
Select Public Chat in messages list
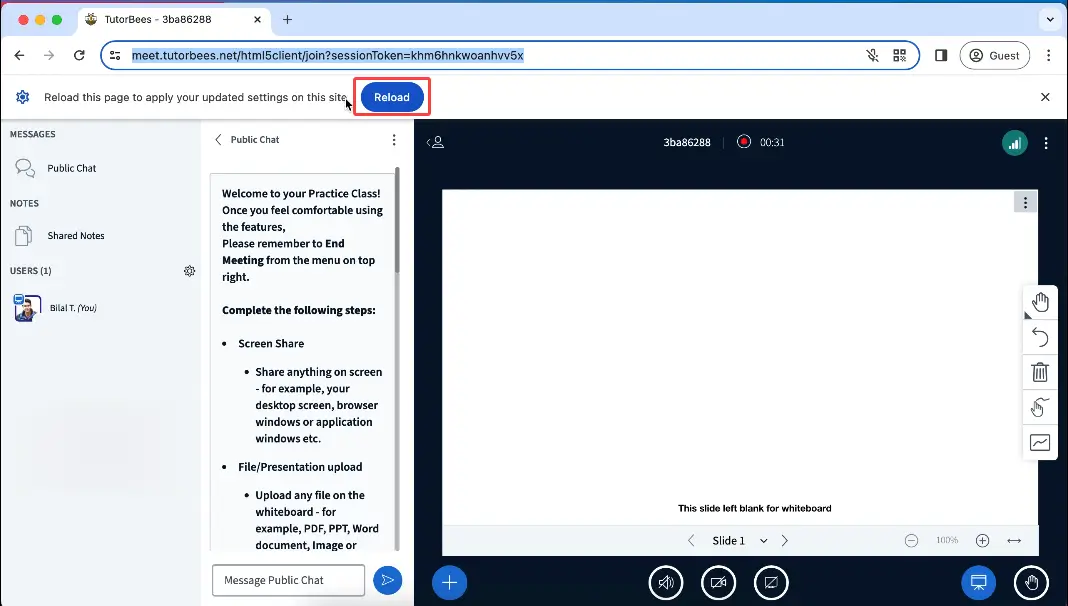(x=71, y=168)
